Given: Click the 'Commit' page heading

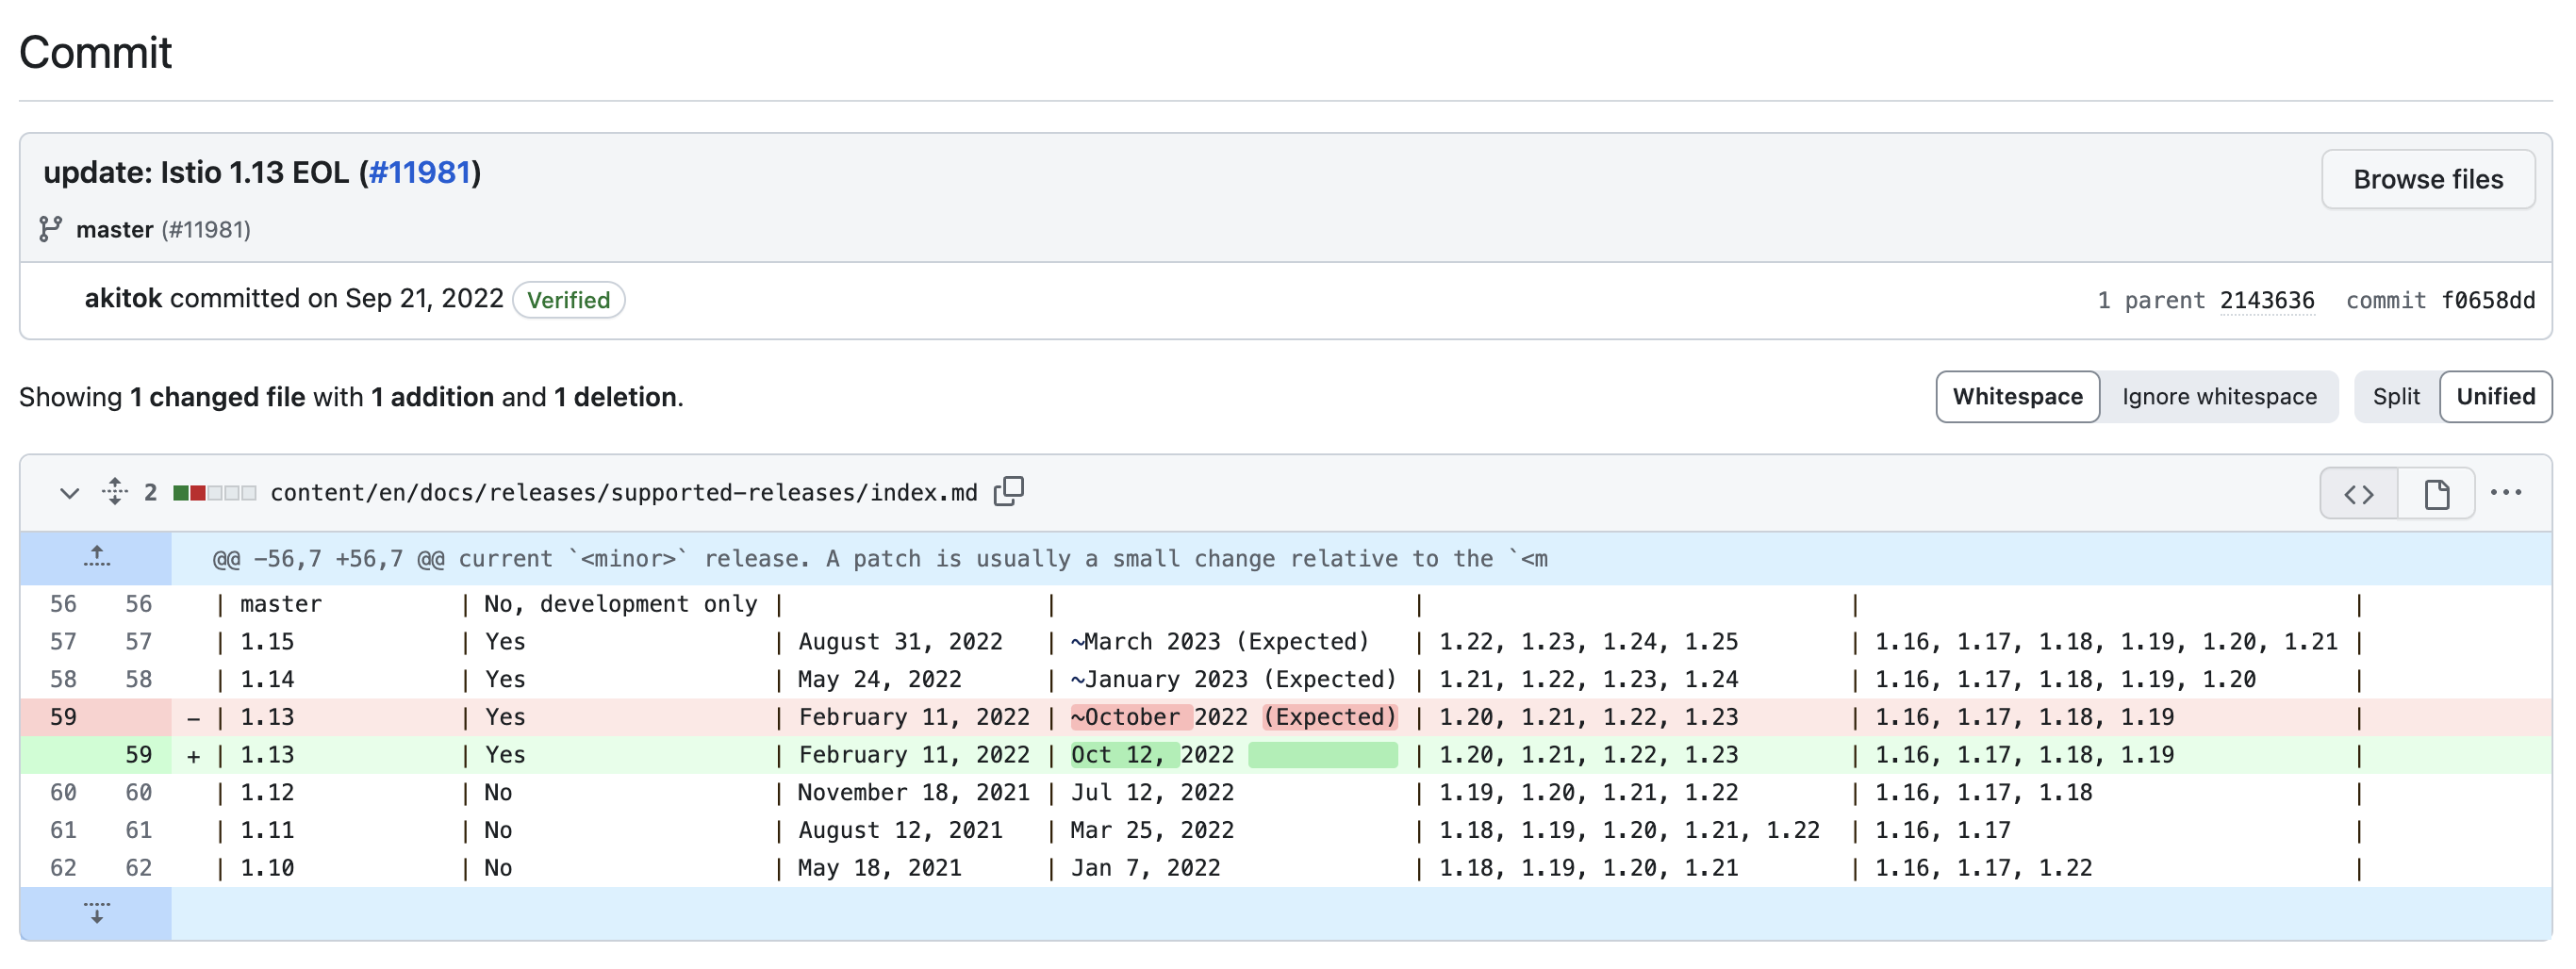Looking at the screenshot, I should tap(95, 52).
